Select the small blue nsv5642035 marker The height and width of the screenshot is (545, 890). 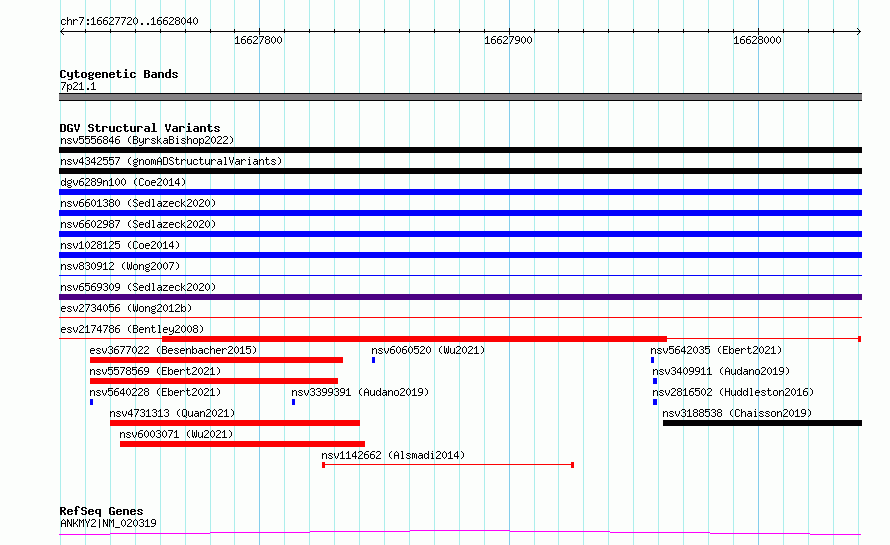click(x=653, y=360)
